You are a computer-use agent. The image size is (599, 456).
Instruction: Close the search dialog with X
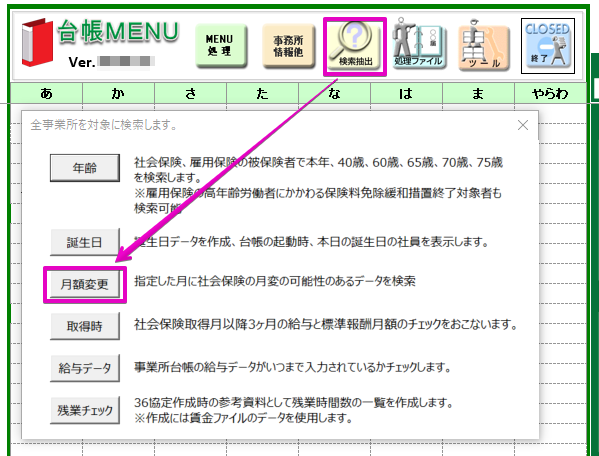523,125
